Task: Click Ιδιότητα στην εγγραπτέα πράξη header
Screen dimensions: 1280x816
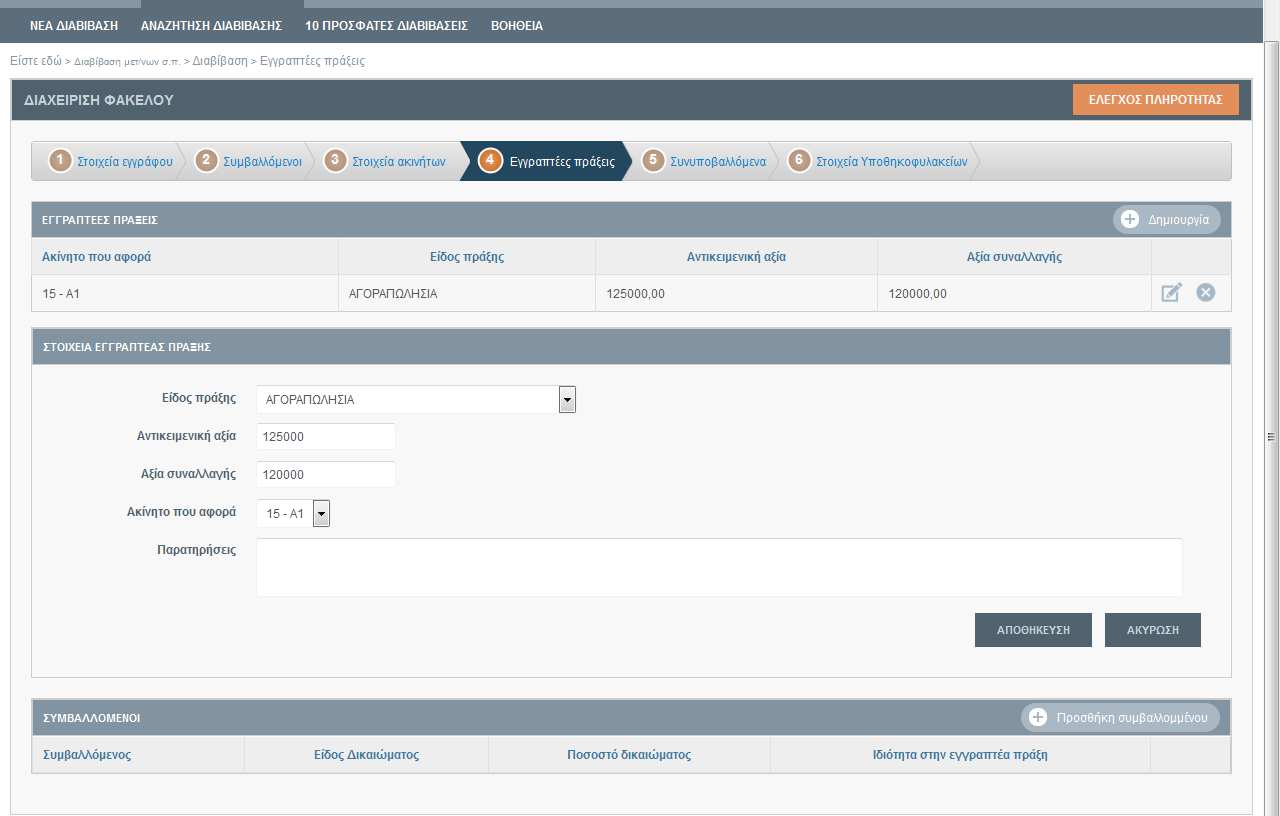Action: [960, 755]
